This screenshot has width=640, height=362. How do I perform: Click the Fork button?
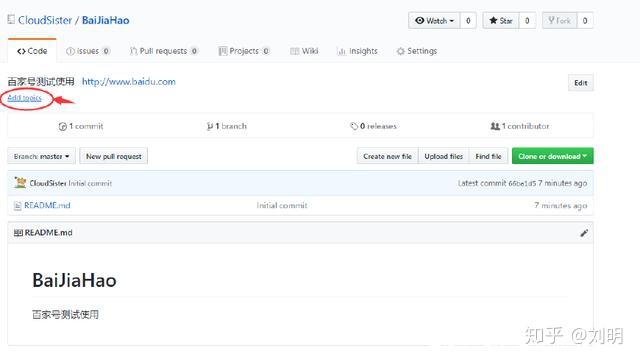coord(559,20)
